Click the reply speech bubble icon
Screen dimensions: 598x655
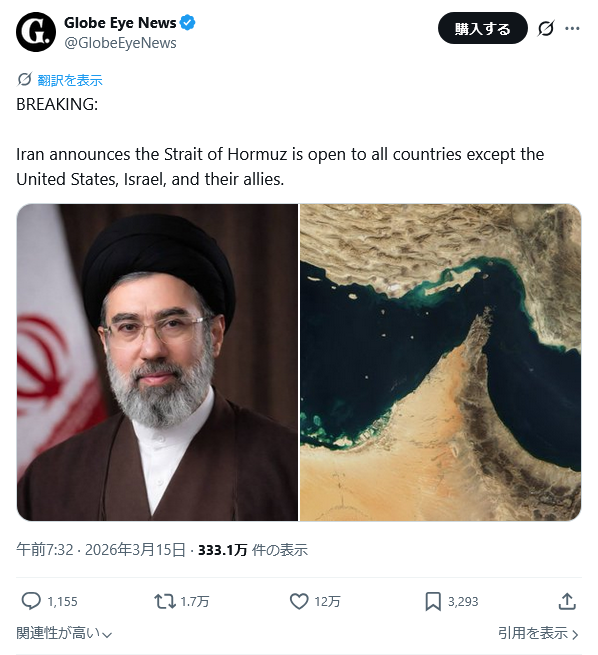pos(31,602)
